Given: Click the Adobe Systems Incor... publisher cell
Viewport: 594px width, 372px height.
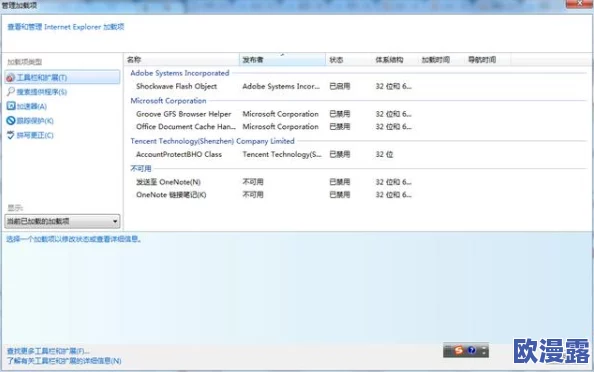Looking at the screenshot, I should click(x=281, y=86).
